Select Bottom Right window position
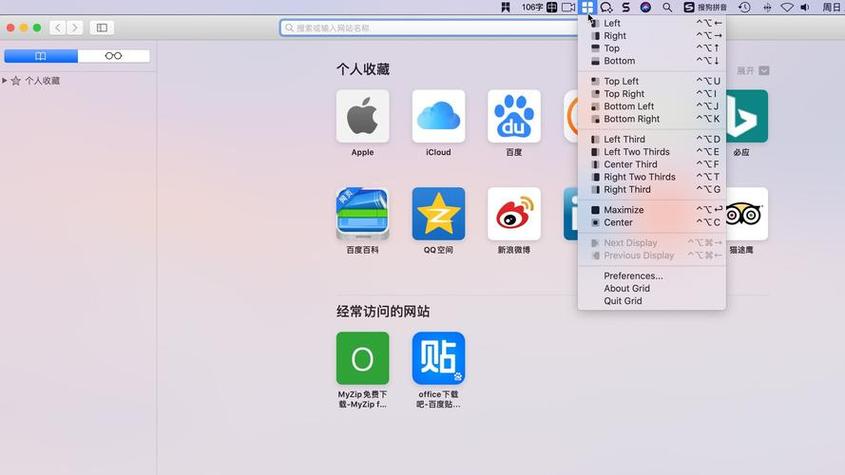 [652, 119]
